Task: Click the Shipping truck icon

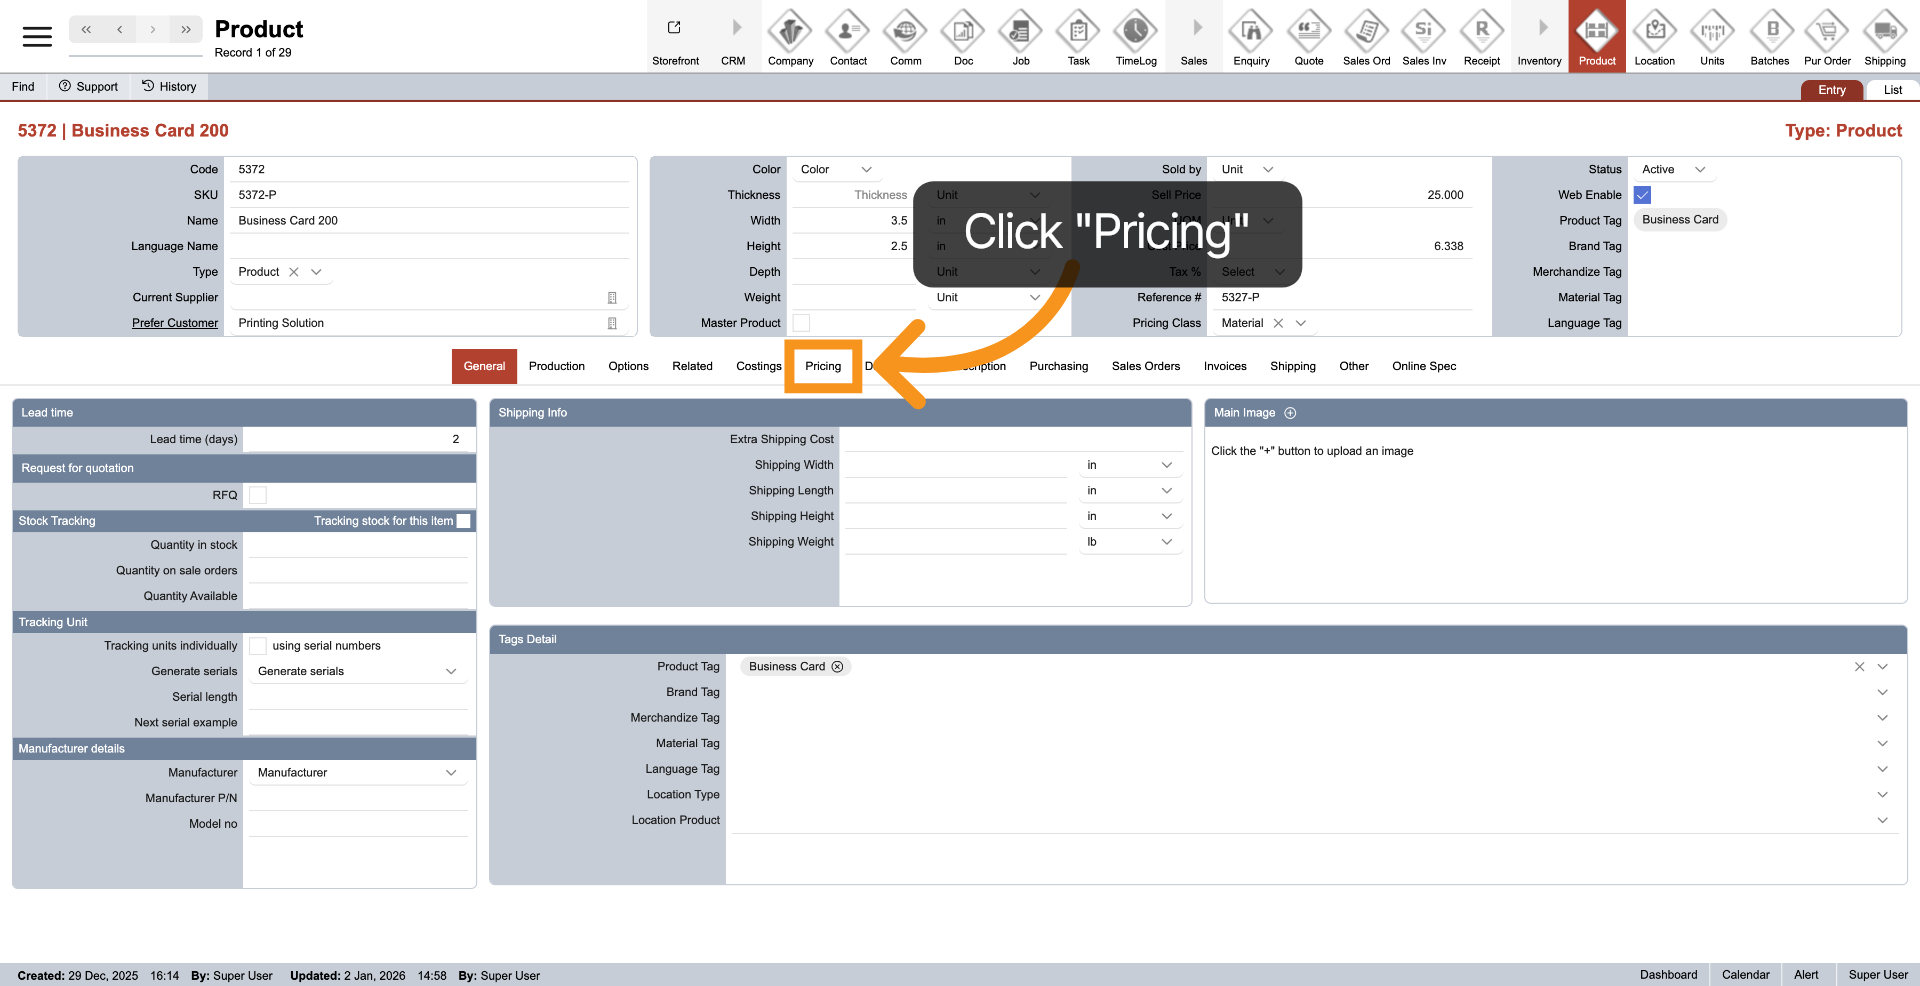Action: point(1884,33)
